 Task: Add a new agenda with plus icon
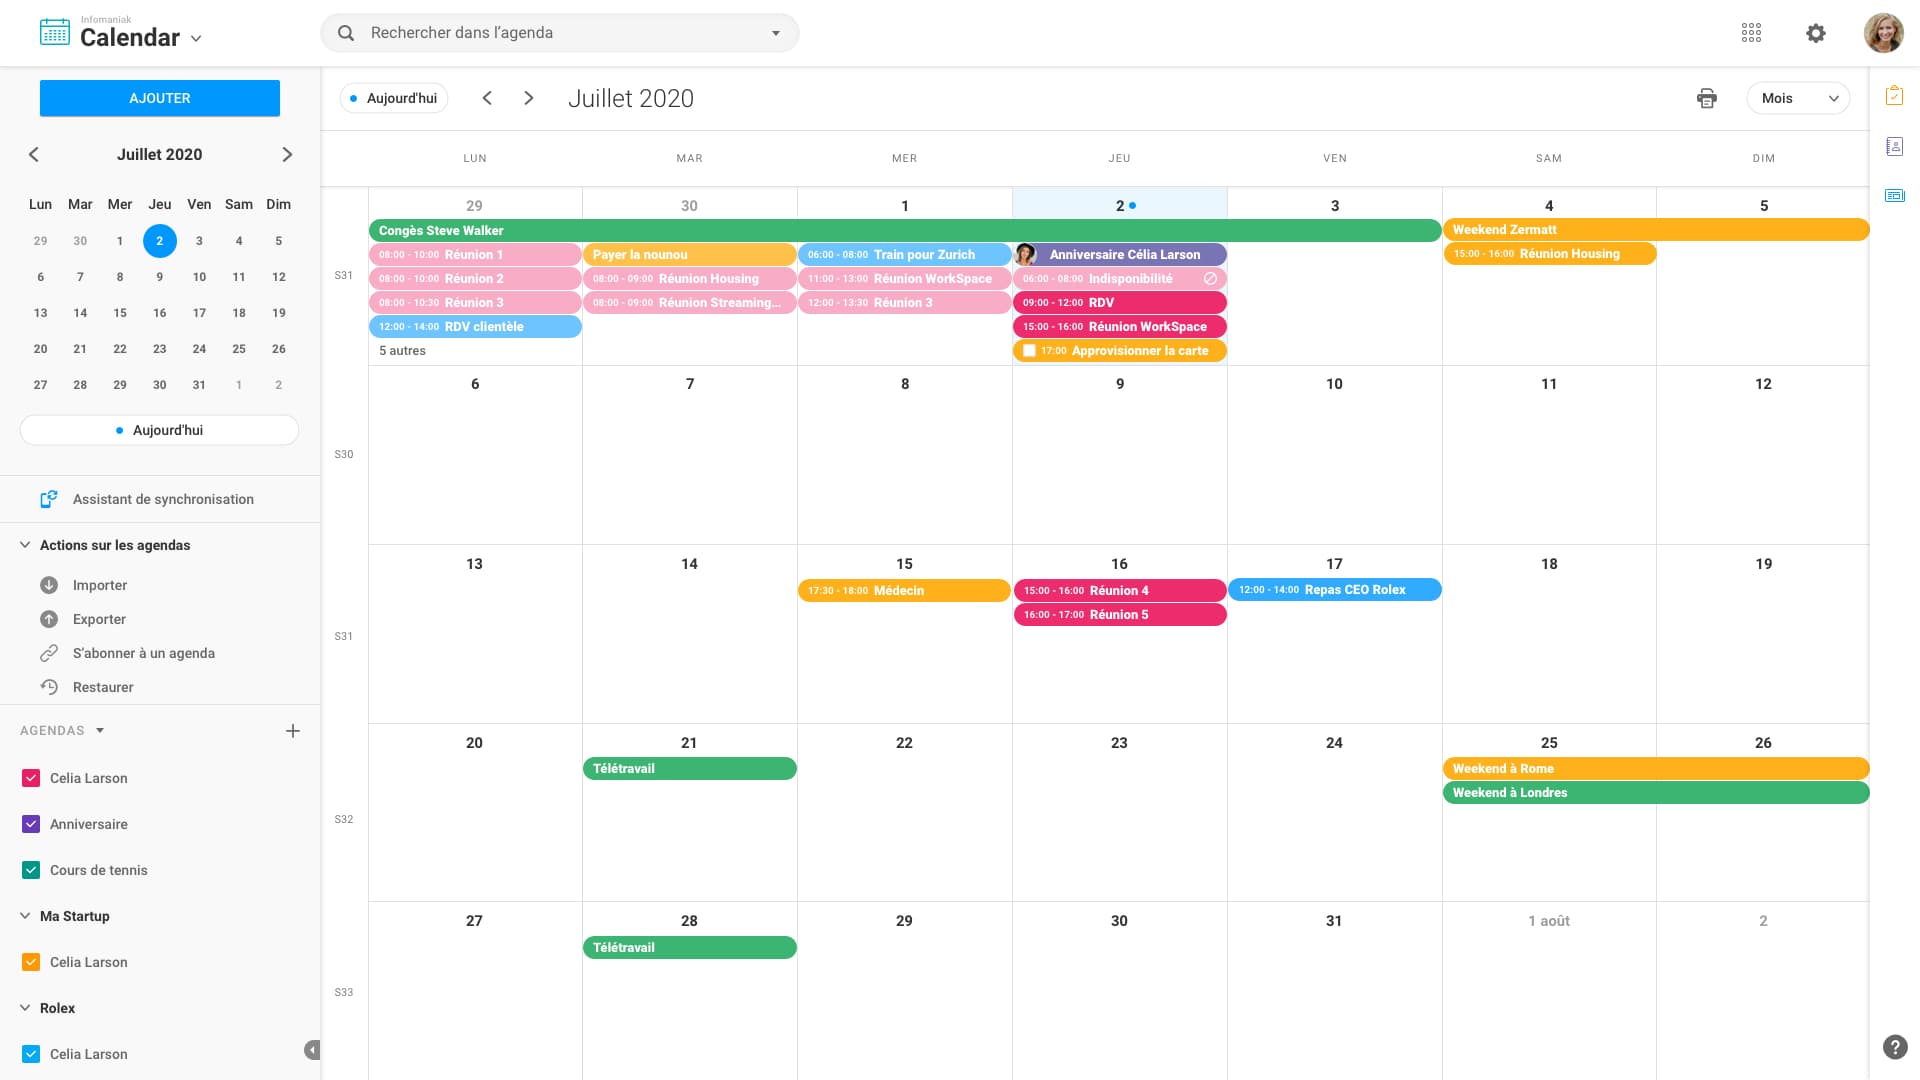292,731
